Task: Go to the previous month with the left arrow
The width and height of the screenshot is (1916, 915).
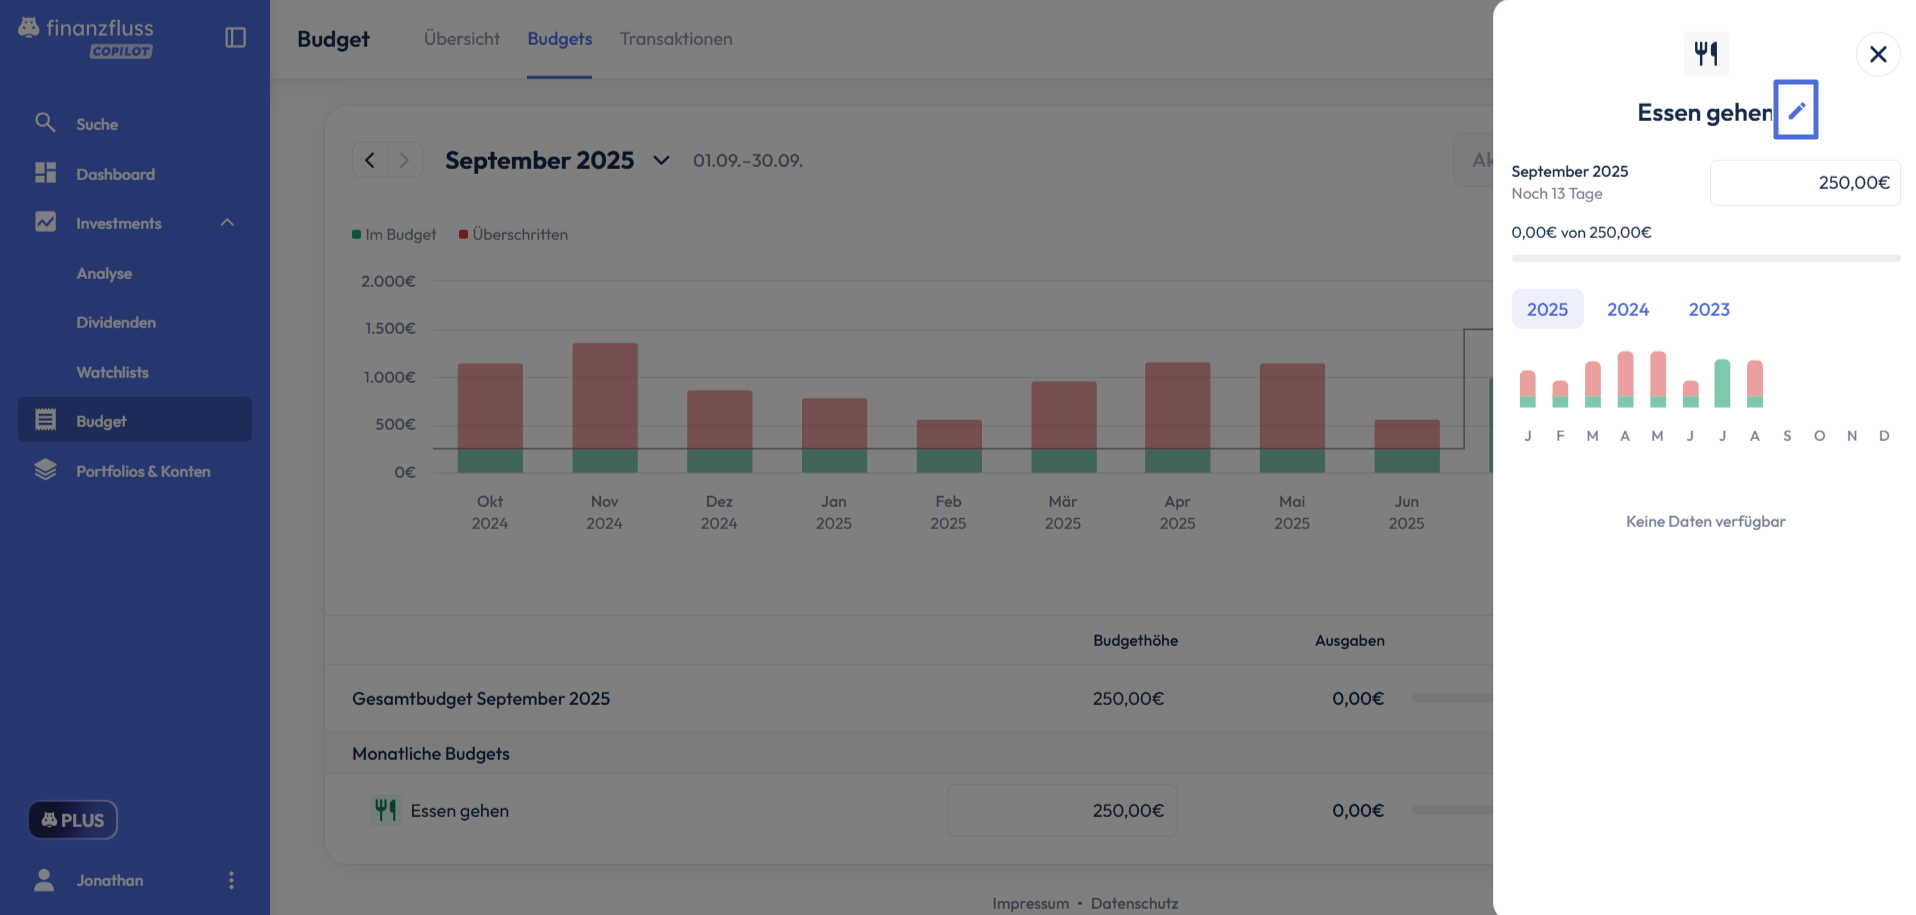Action: pos(370,160)
